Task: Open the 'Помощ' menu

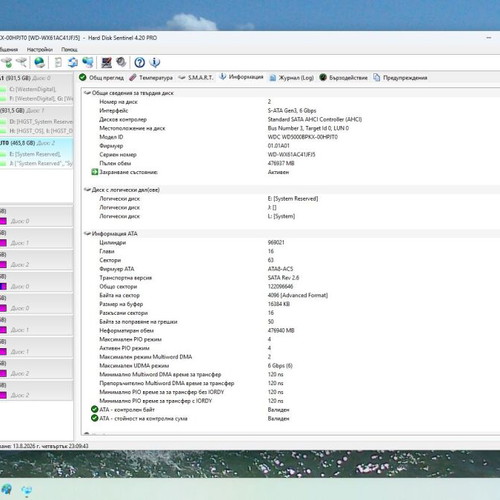Action: pos(69,50)
